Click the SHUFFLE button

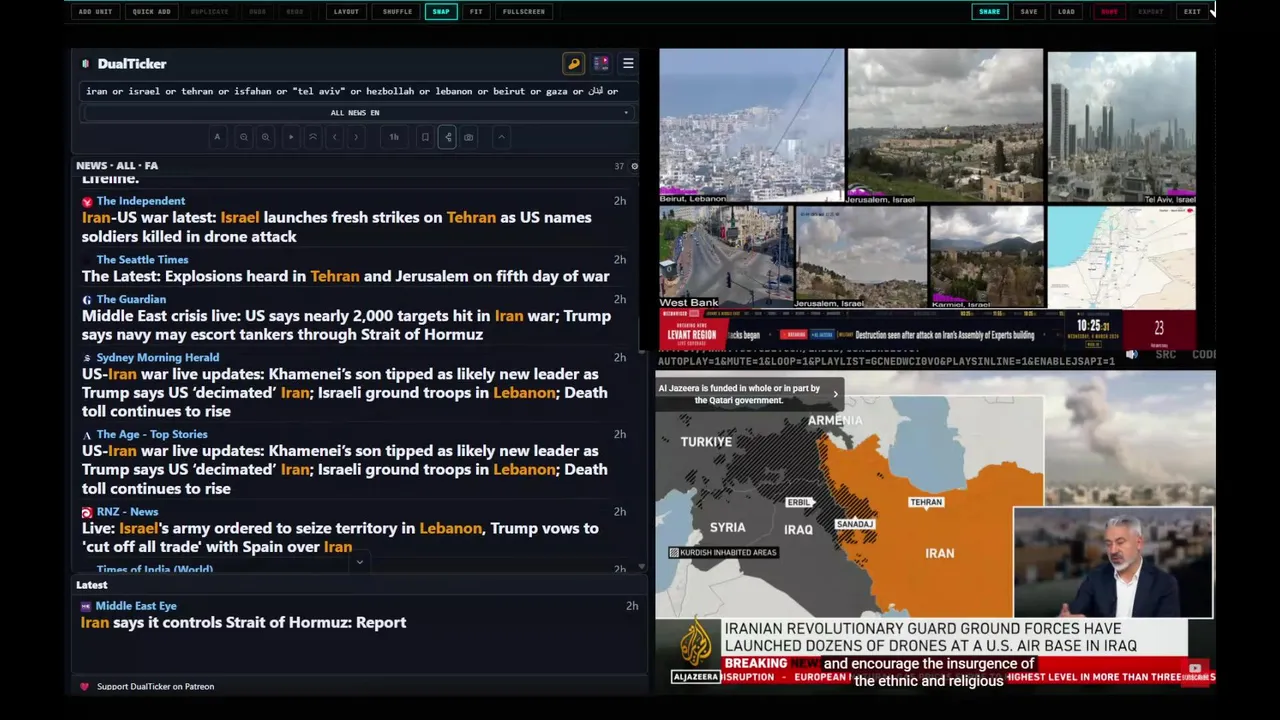pyautogui.click(x=397, y=11)
